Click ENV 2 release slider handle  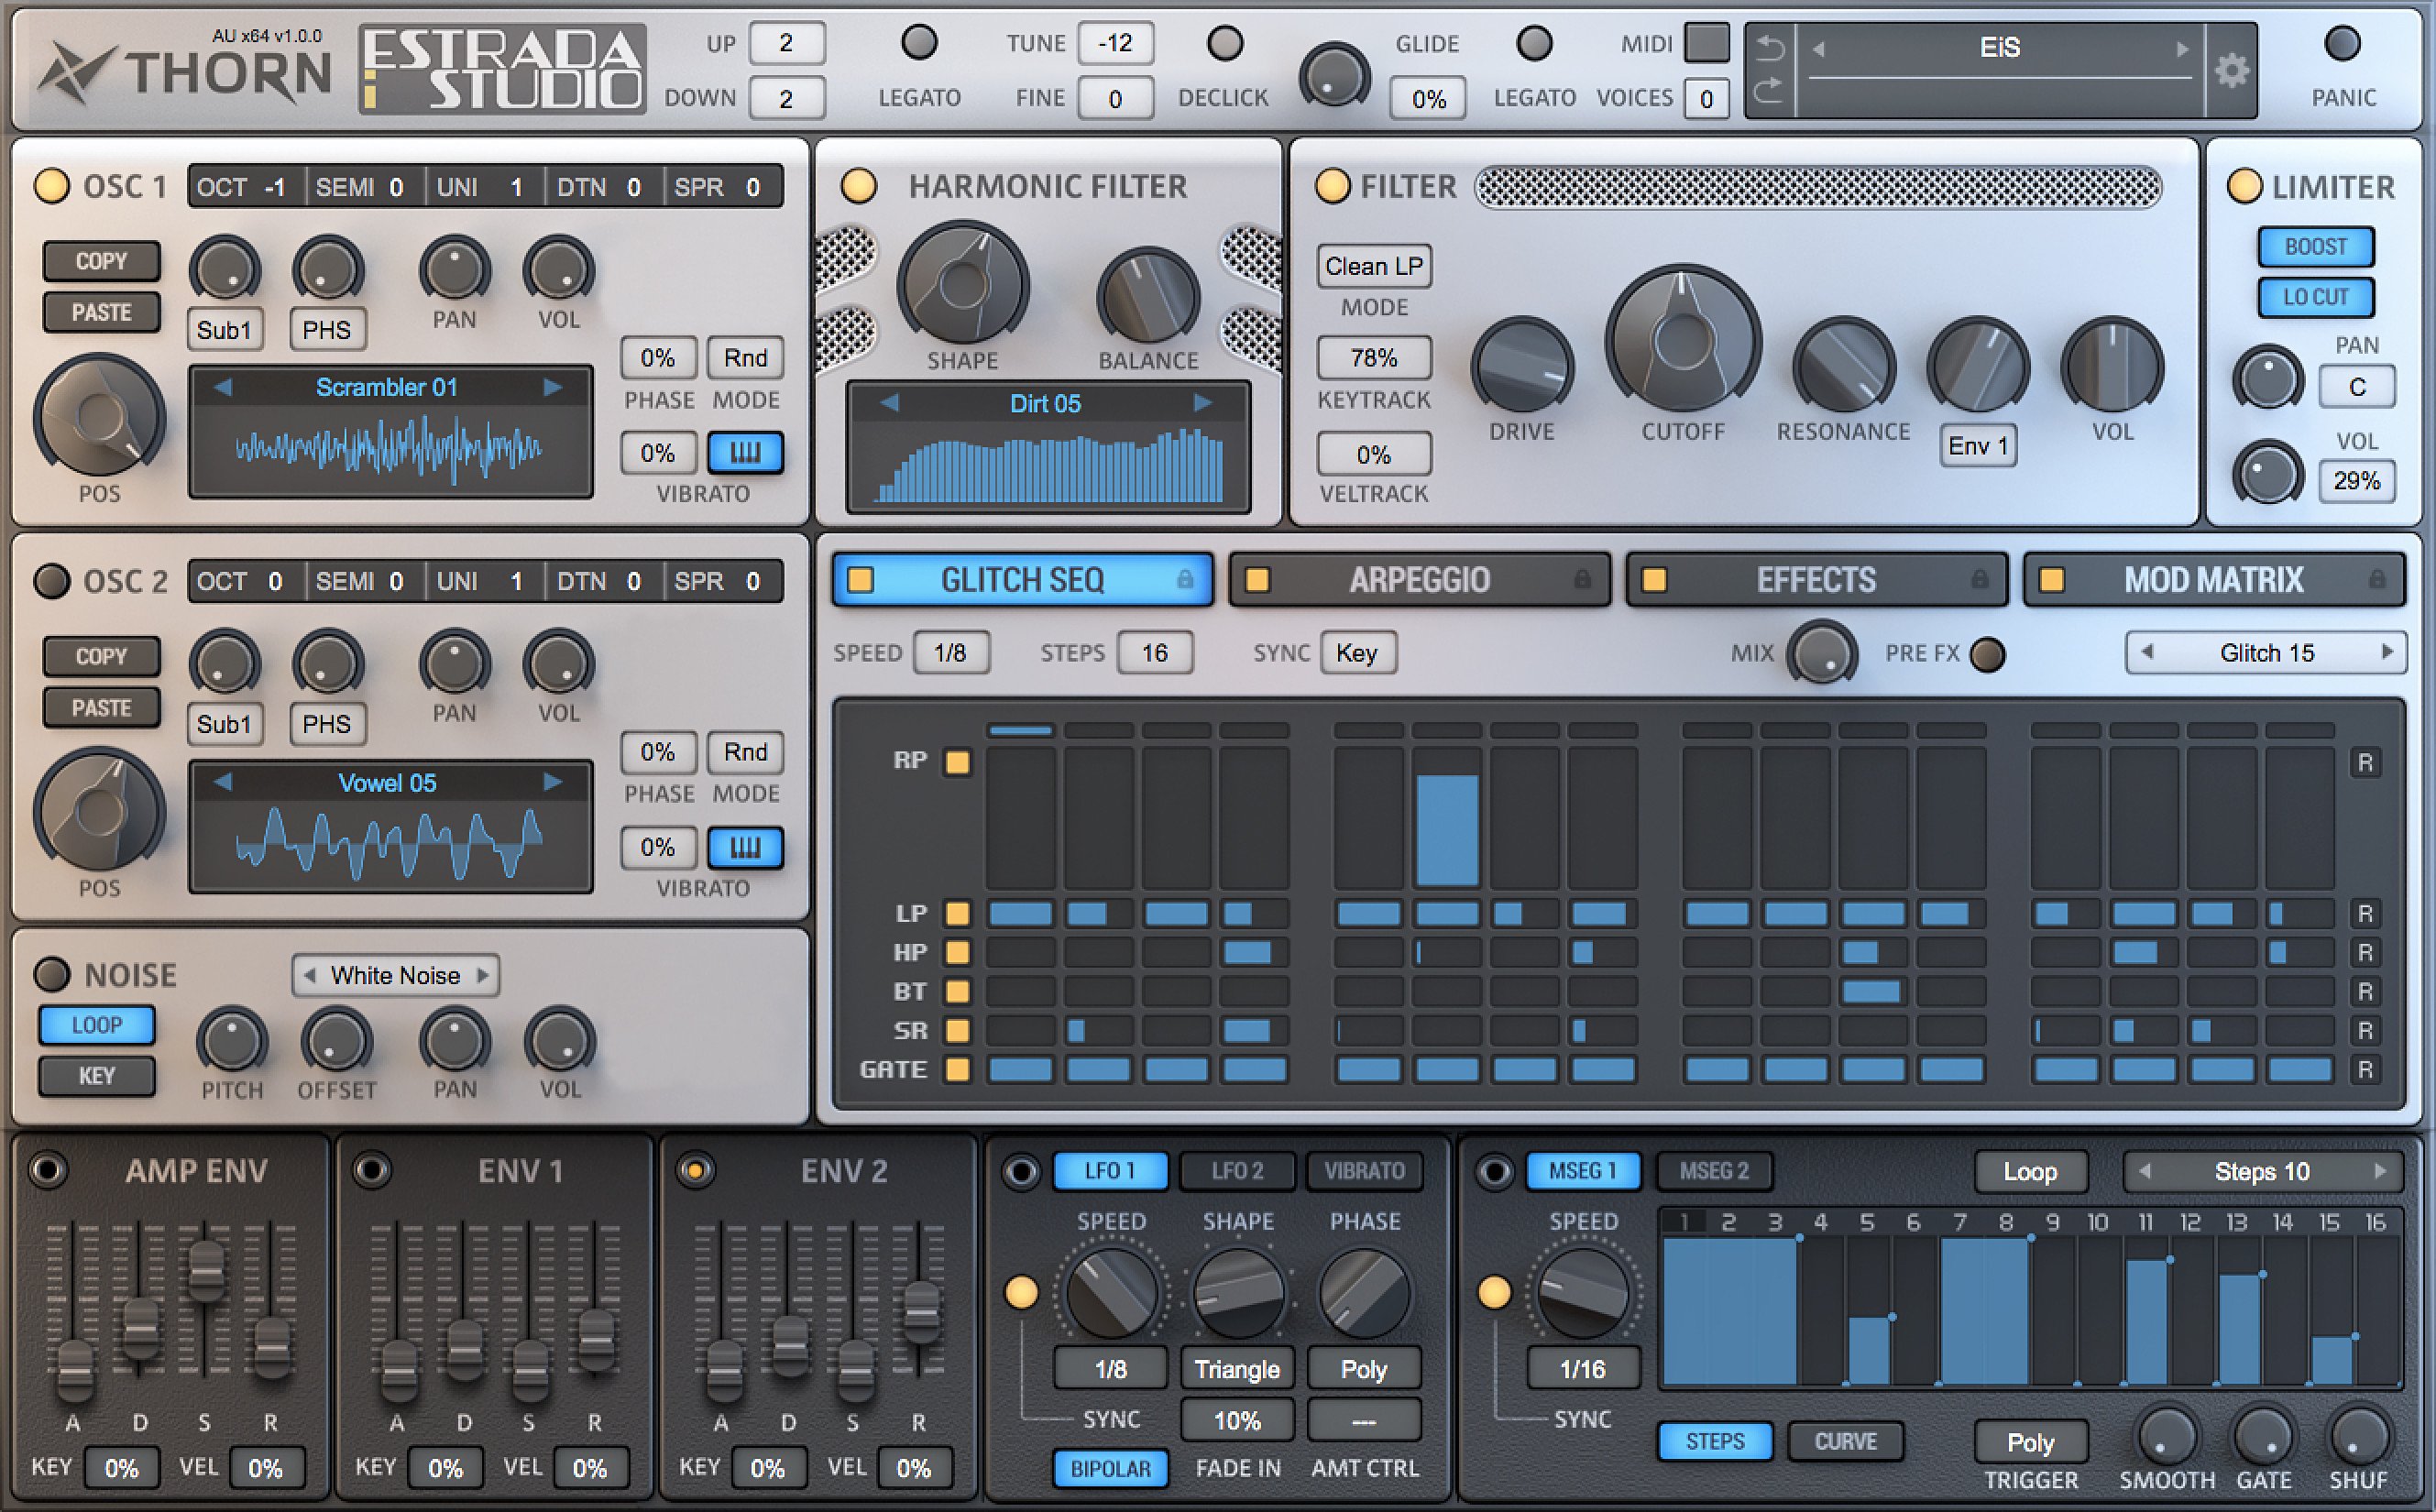(921, 1312)
